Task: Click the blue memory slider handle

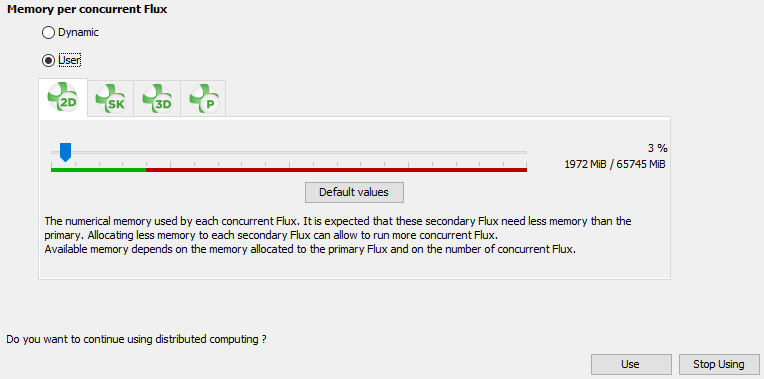Action: tap(65, 152)
